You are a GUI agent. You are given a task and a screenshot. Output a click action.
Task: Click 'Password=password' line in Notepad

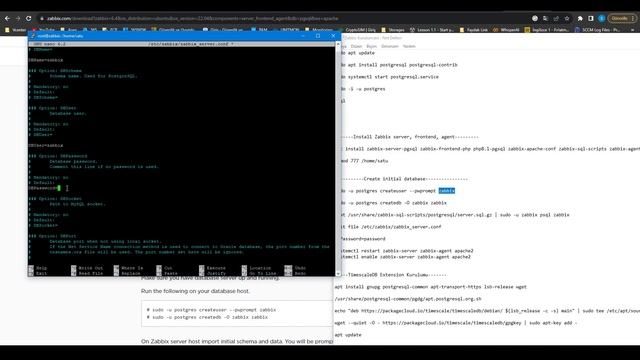pyautogui.click(x=363, y=238)
